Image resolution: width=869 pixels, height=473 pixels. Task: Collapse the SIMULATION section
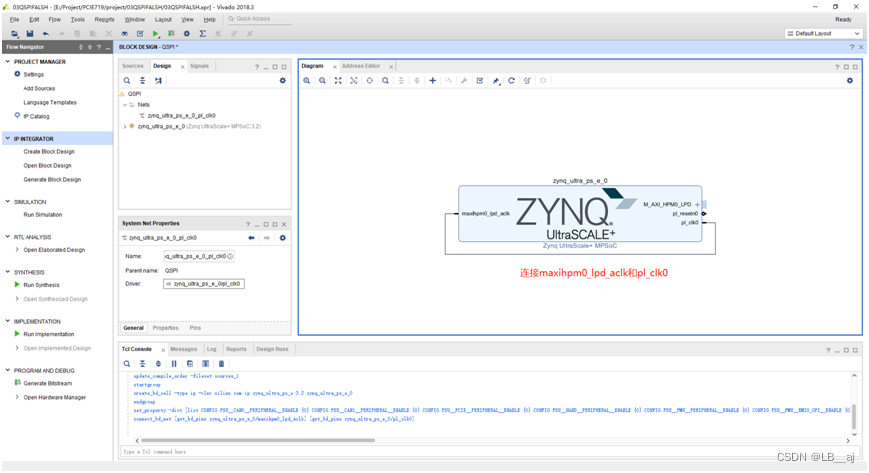coord(8,202)
